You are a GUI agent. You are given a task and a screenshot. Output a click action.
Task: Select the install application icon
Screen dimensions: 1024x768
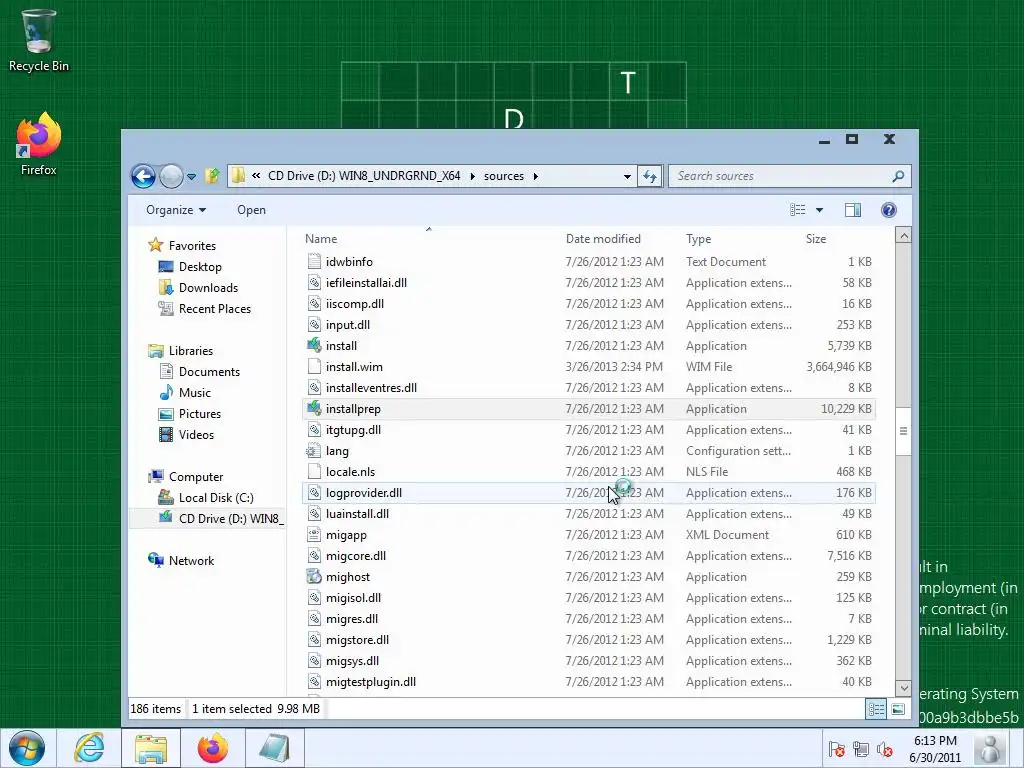(x=314, y=345)
